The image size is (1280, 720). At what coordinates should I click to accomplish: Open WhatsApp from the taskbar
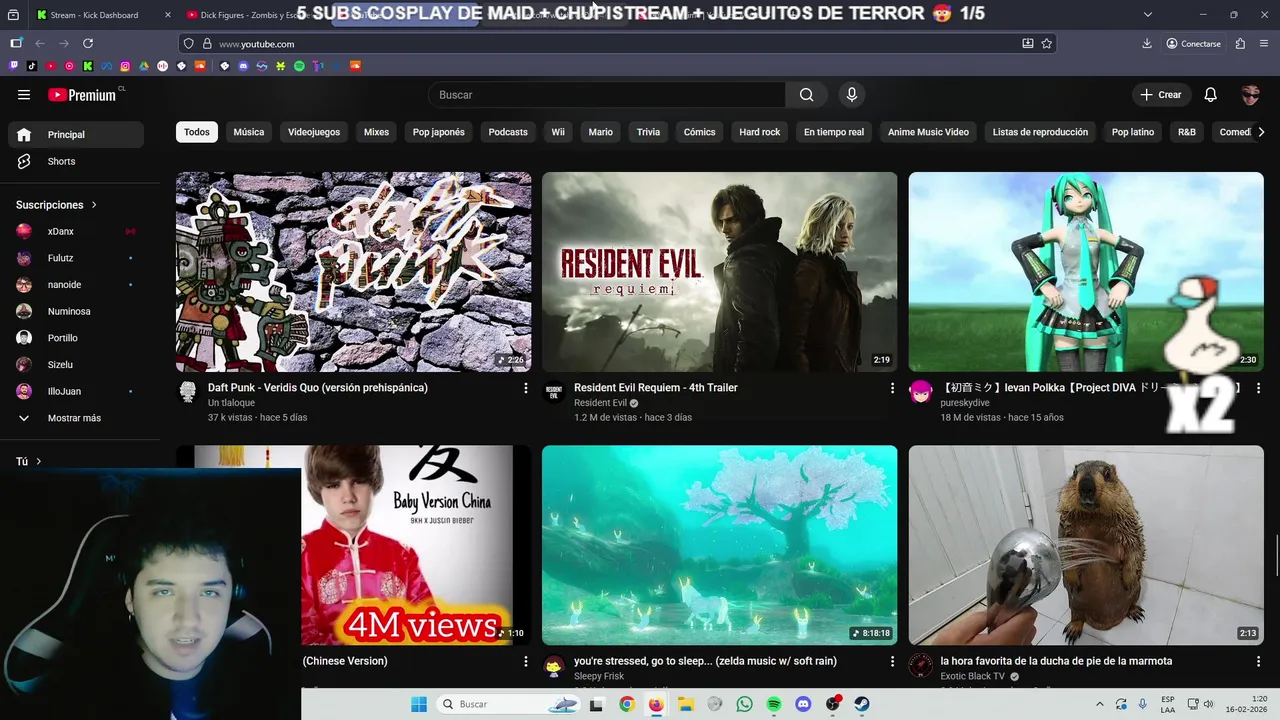[744, 704]
